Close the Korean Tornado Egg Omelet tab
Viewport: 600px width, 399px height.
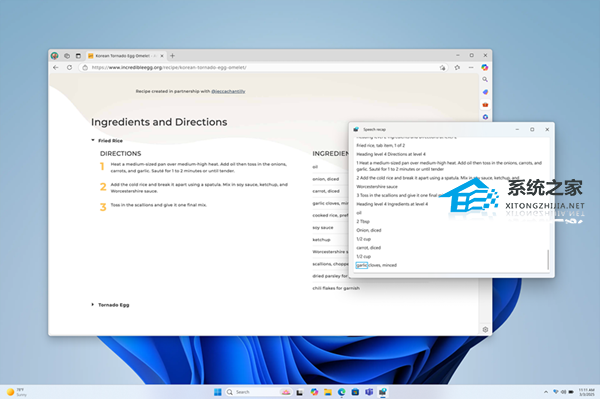[x=162, y=56]
